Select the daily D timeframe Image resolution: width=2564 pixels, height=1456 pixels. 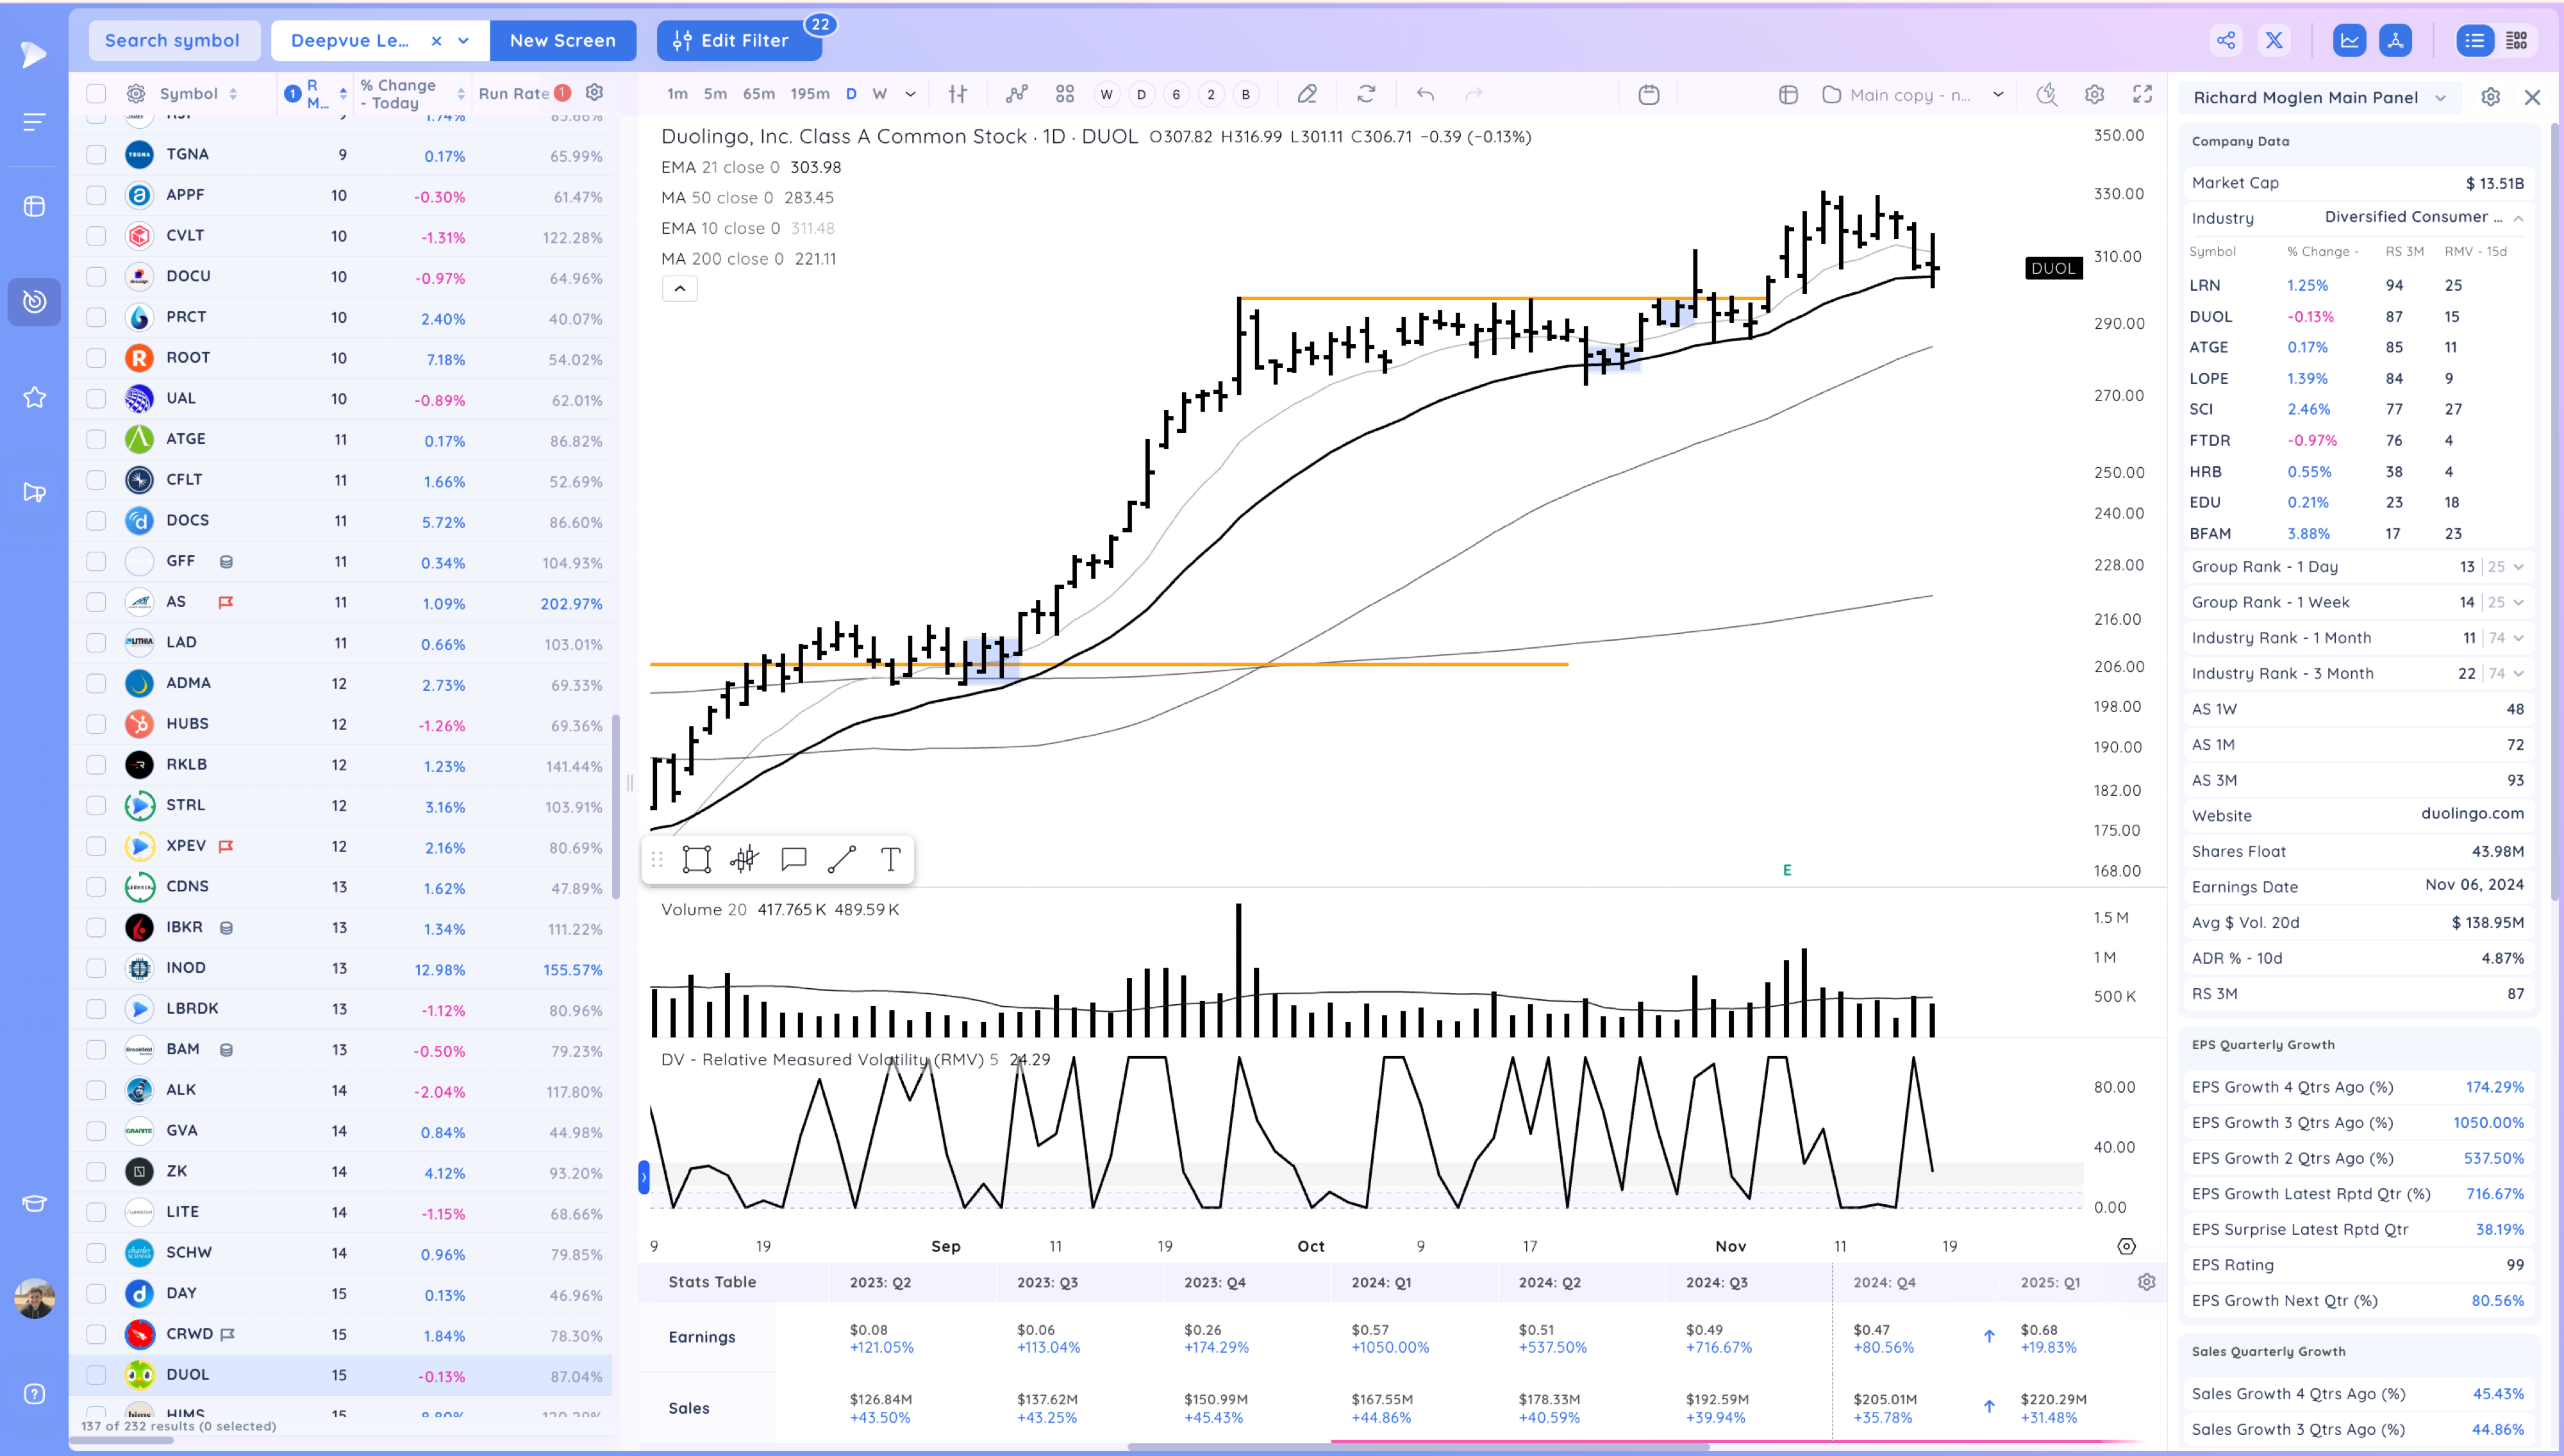coord(851,94)
